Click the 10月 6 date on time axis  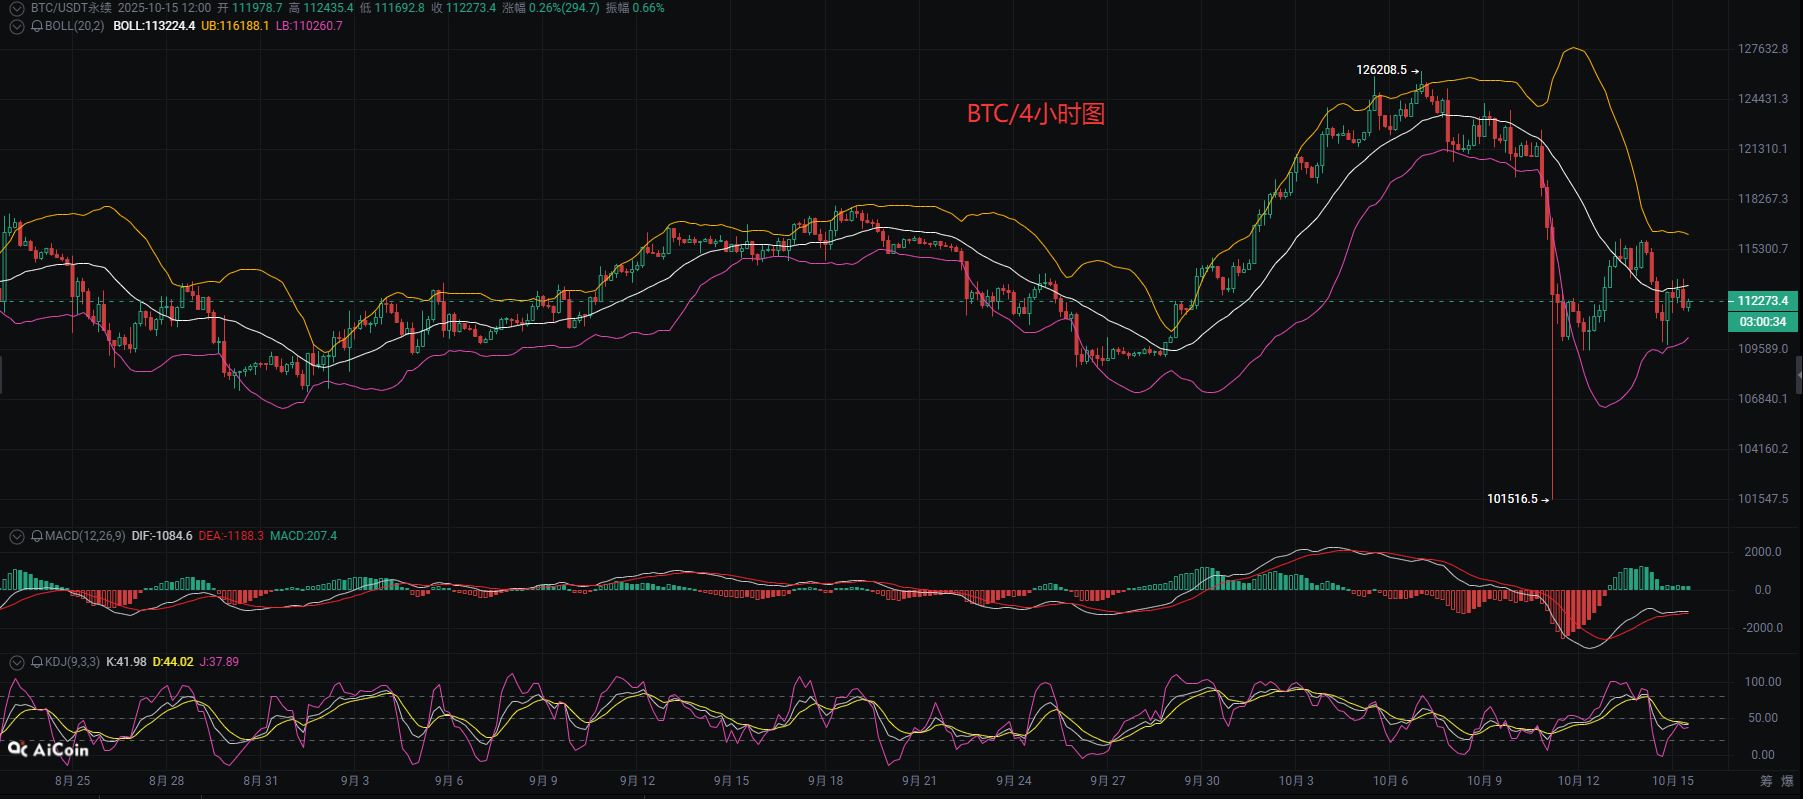(x=1390, y=781)
